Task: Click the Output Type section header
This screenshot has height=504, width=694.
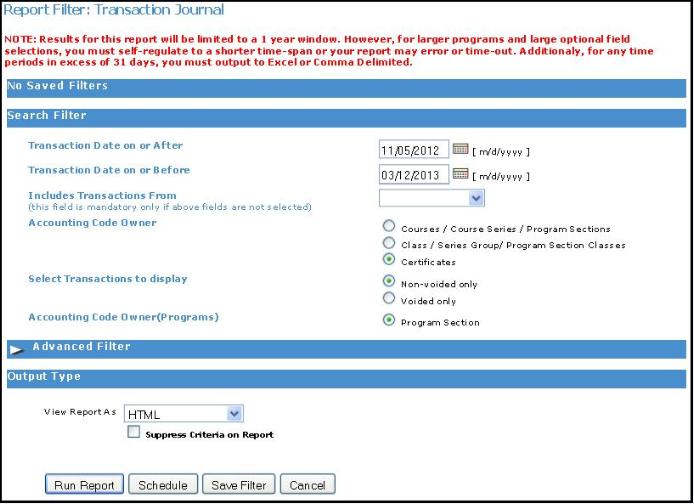Action: [x=347, y=379]
